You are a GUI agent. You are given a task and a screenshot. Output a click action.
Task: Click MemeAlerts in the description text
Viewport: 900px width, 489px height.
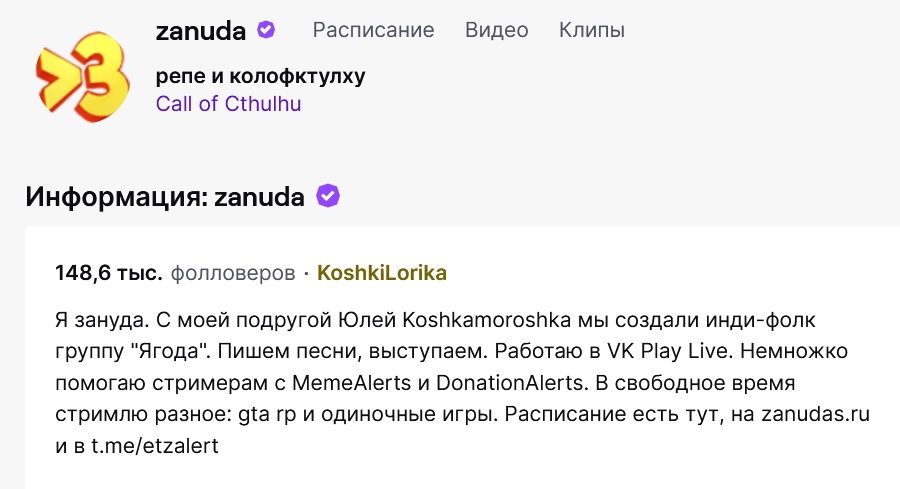pos(351,383)
